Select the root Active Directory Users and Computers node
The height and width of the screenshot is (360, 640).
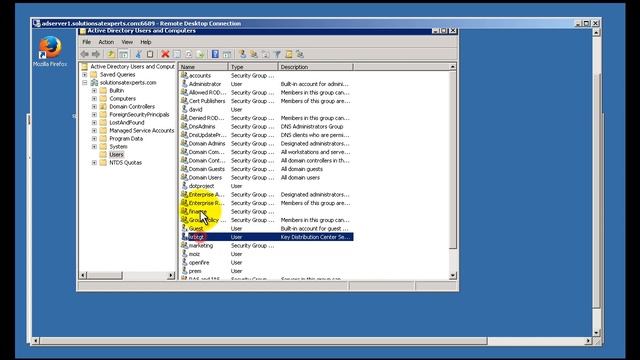132,67
